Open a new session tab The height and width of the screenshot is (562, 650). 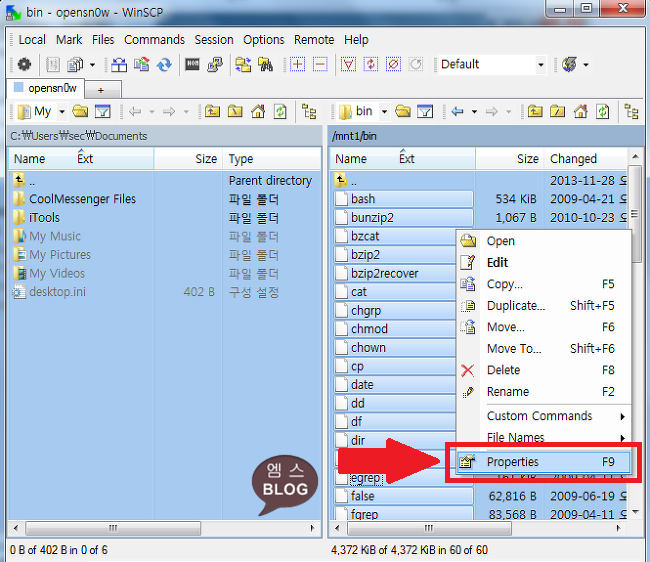click(103, 90)
